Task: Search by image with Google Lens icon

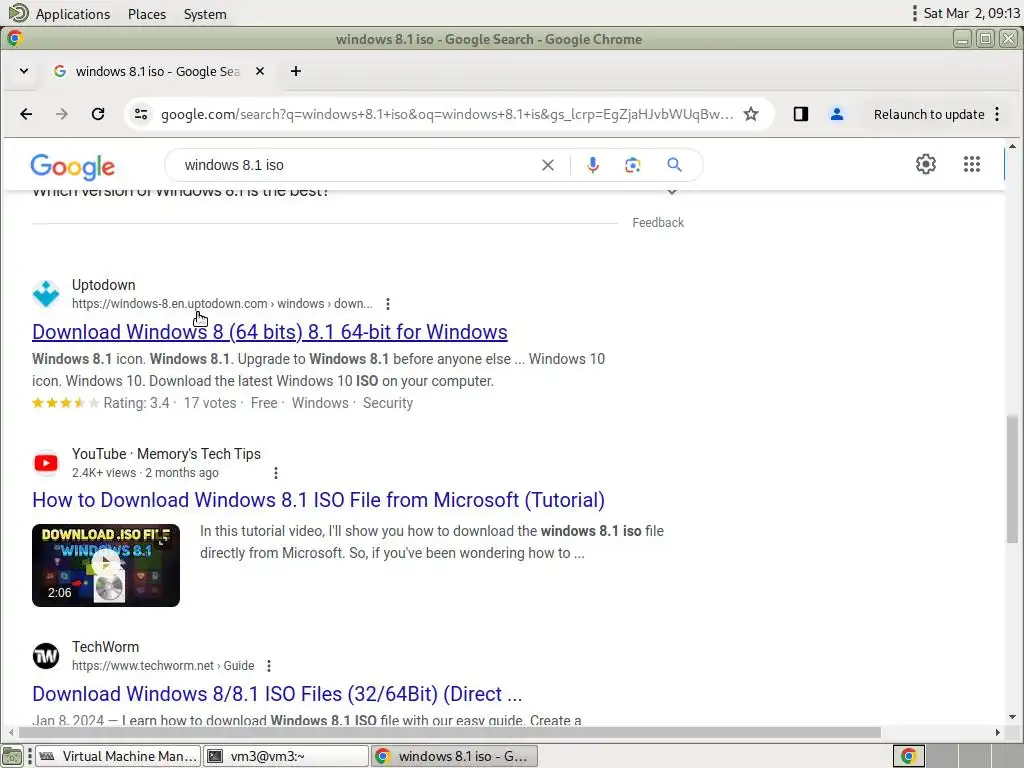Action: [x=632, y=165]
